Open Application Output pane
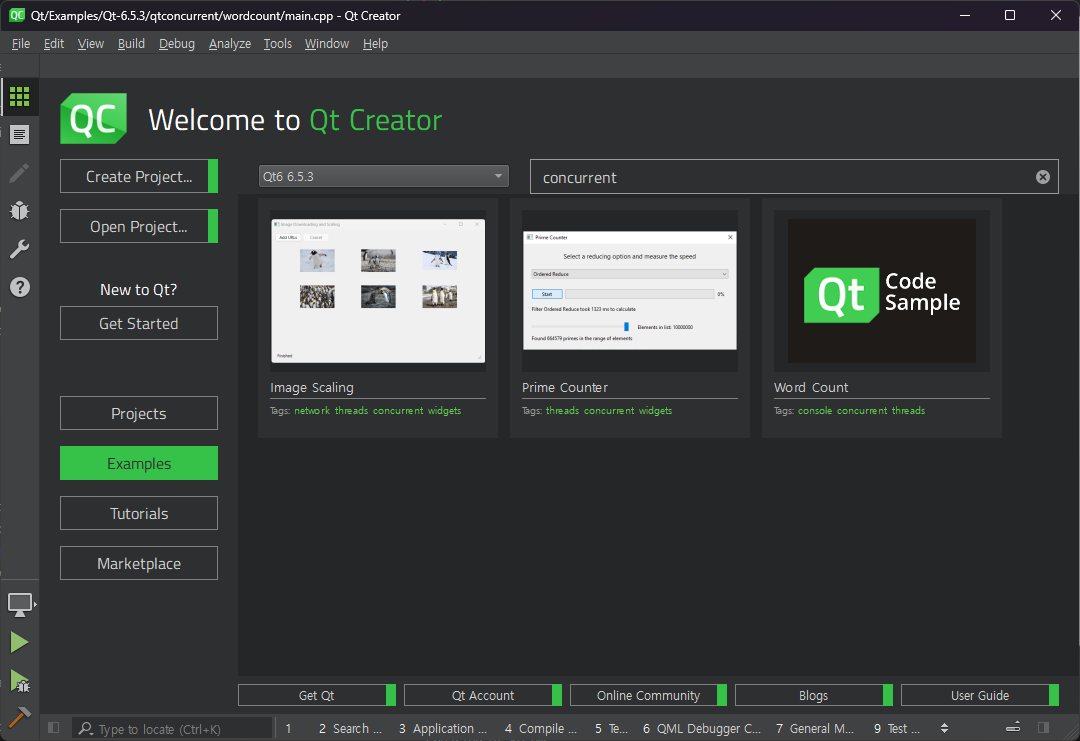Image resolution: width=1080 pixels, height=741 pixels. point(442,729)
